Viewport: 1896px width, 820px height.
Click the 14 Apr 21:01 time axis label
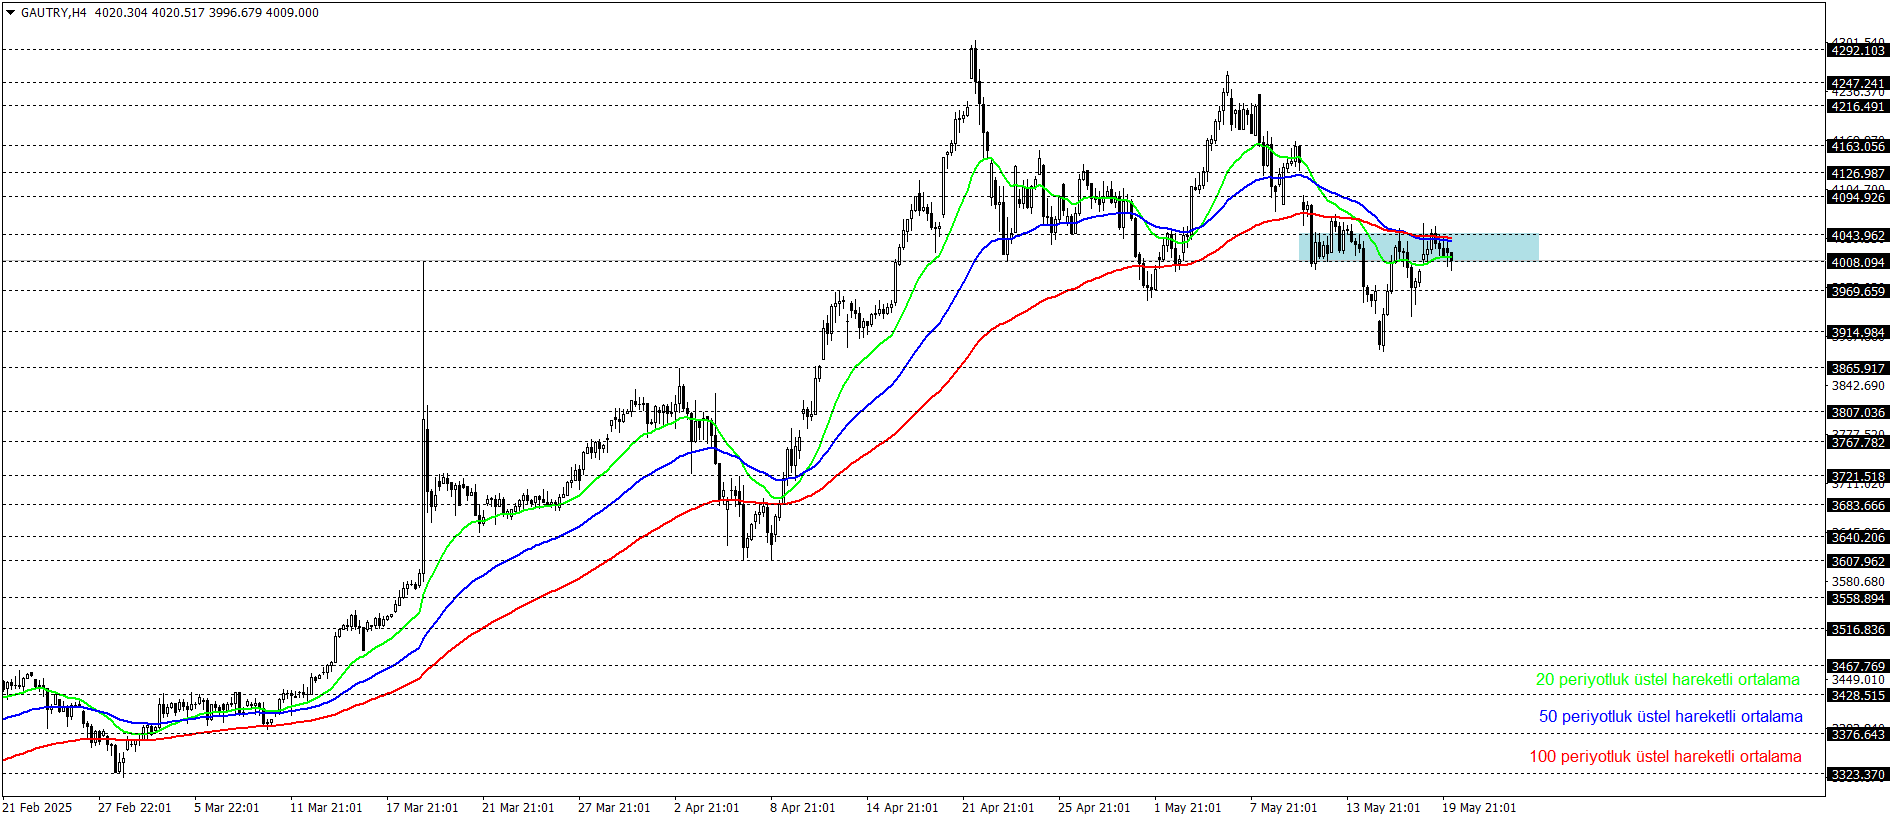point(902,808)
